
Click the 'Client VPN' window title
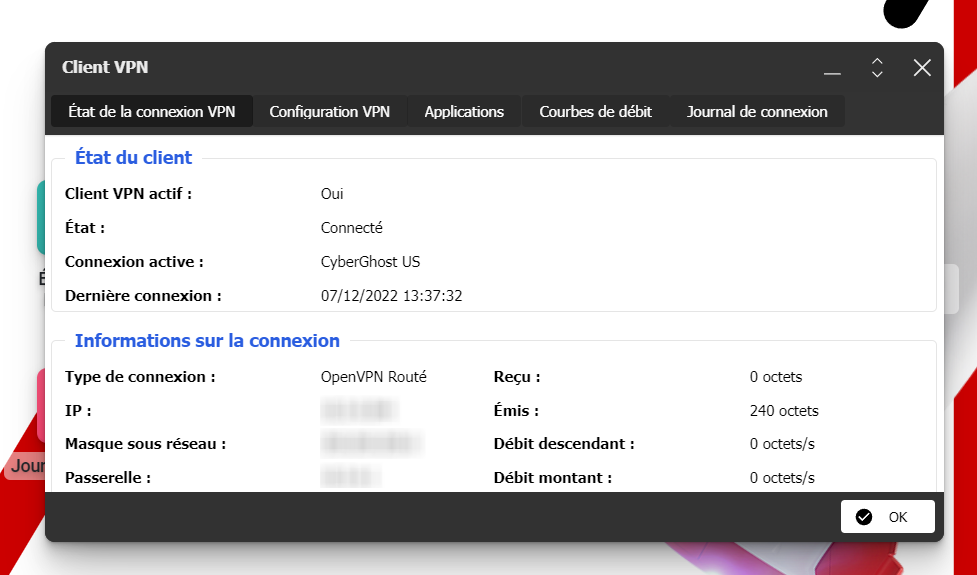click(x=105, y=67)
